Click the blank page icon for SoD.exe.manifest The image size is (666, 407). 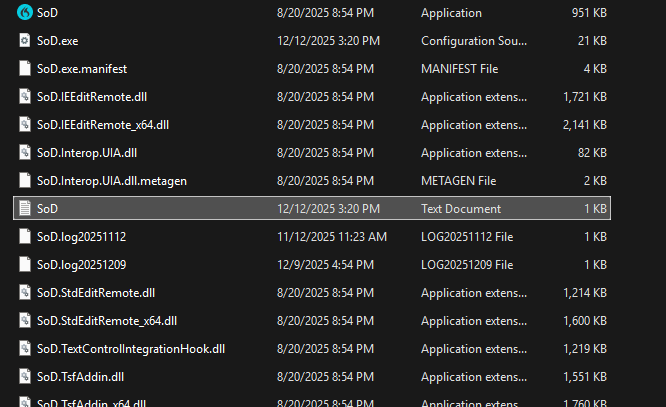coord(26,69)
